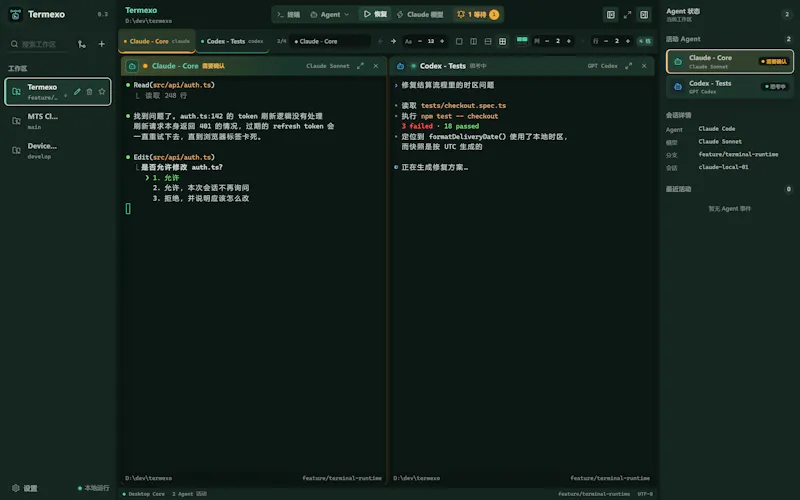Select the Codex - Tests agent card
The width and height of the screenshot is (800, 500).
tap(729, 87)
